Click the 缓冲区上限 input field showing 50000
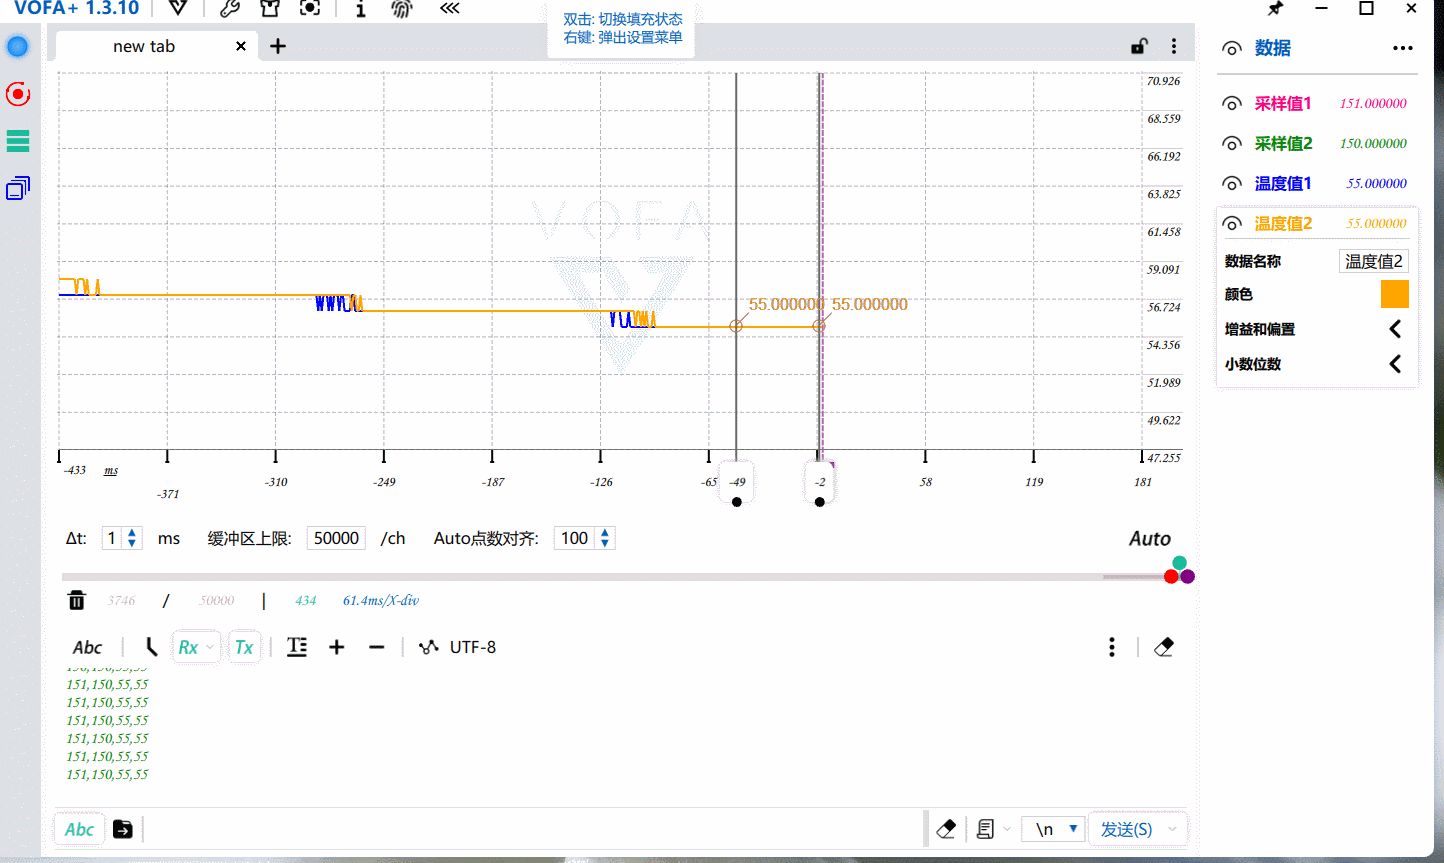The width and height of the screenshot is (1444, 863). pos(336,538)
